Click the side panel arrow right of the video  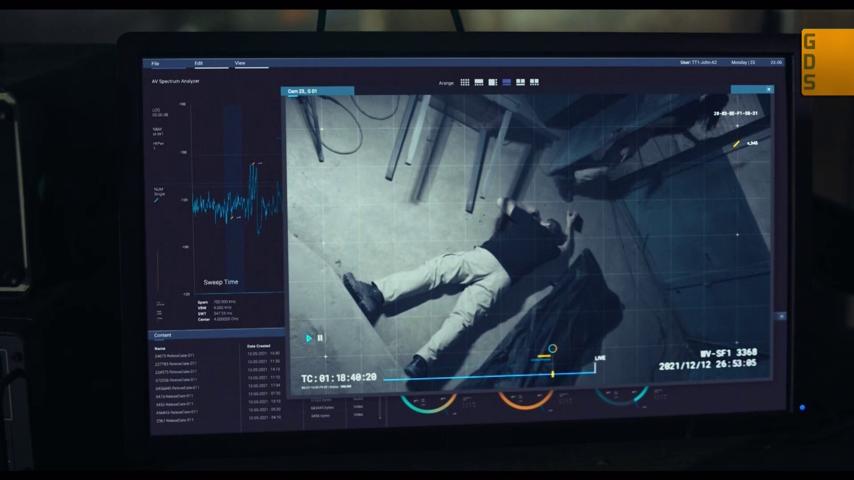pos(781,316)
